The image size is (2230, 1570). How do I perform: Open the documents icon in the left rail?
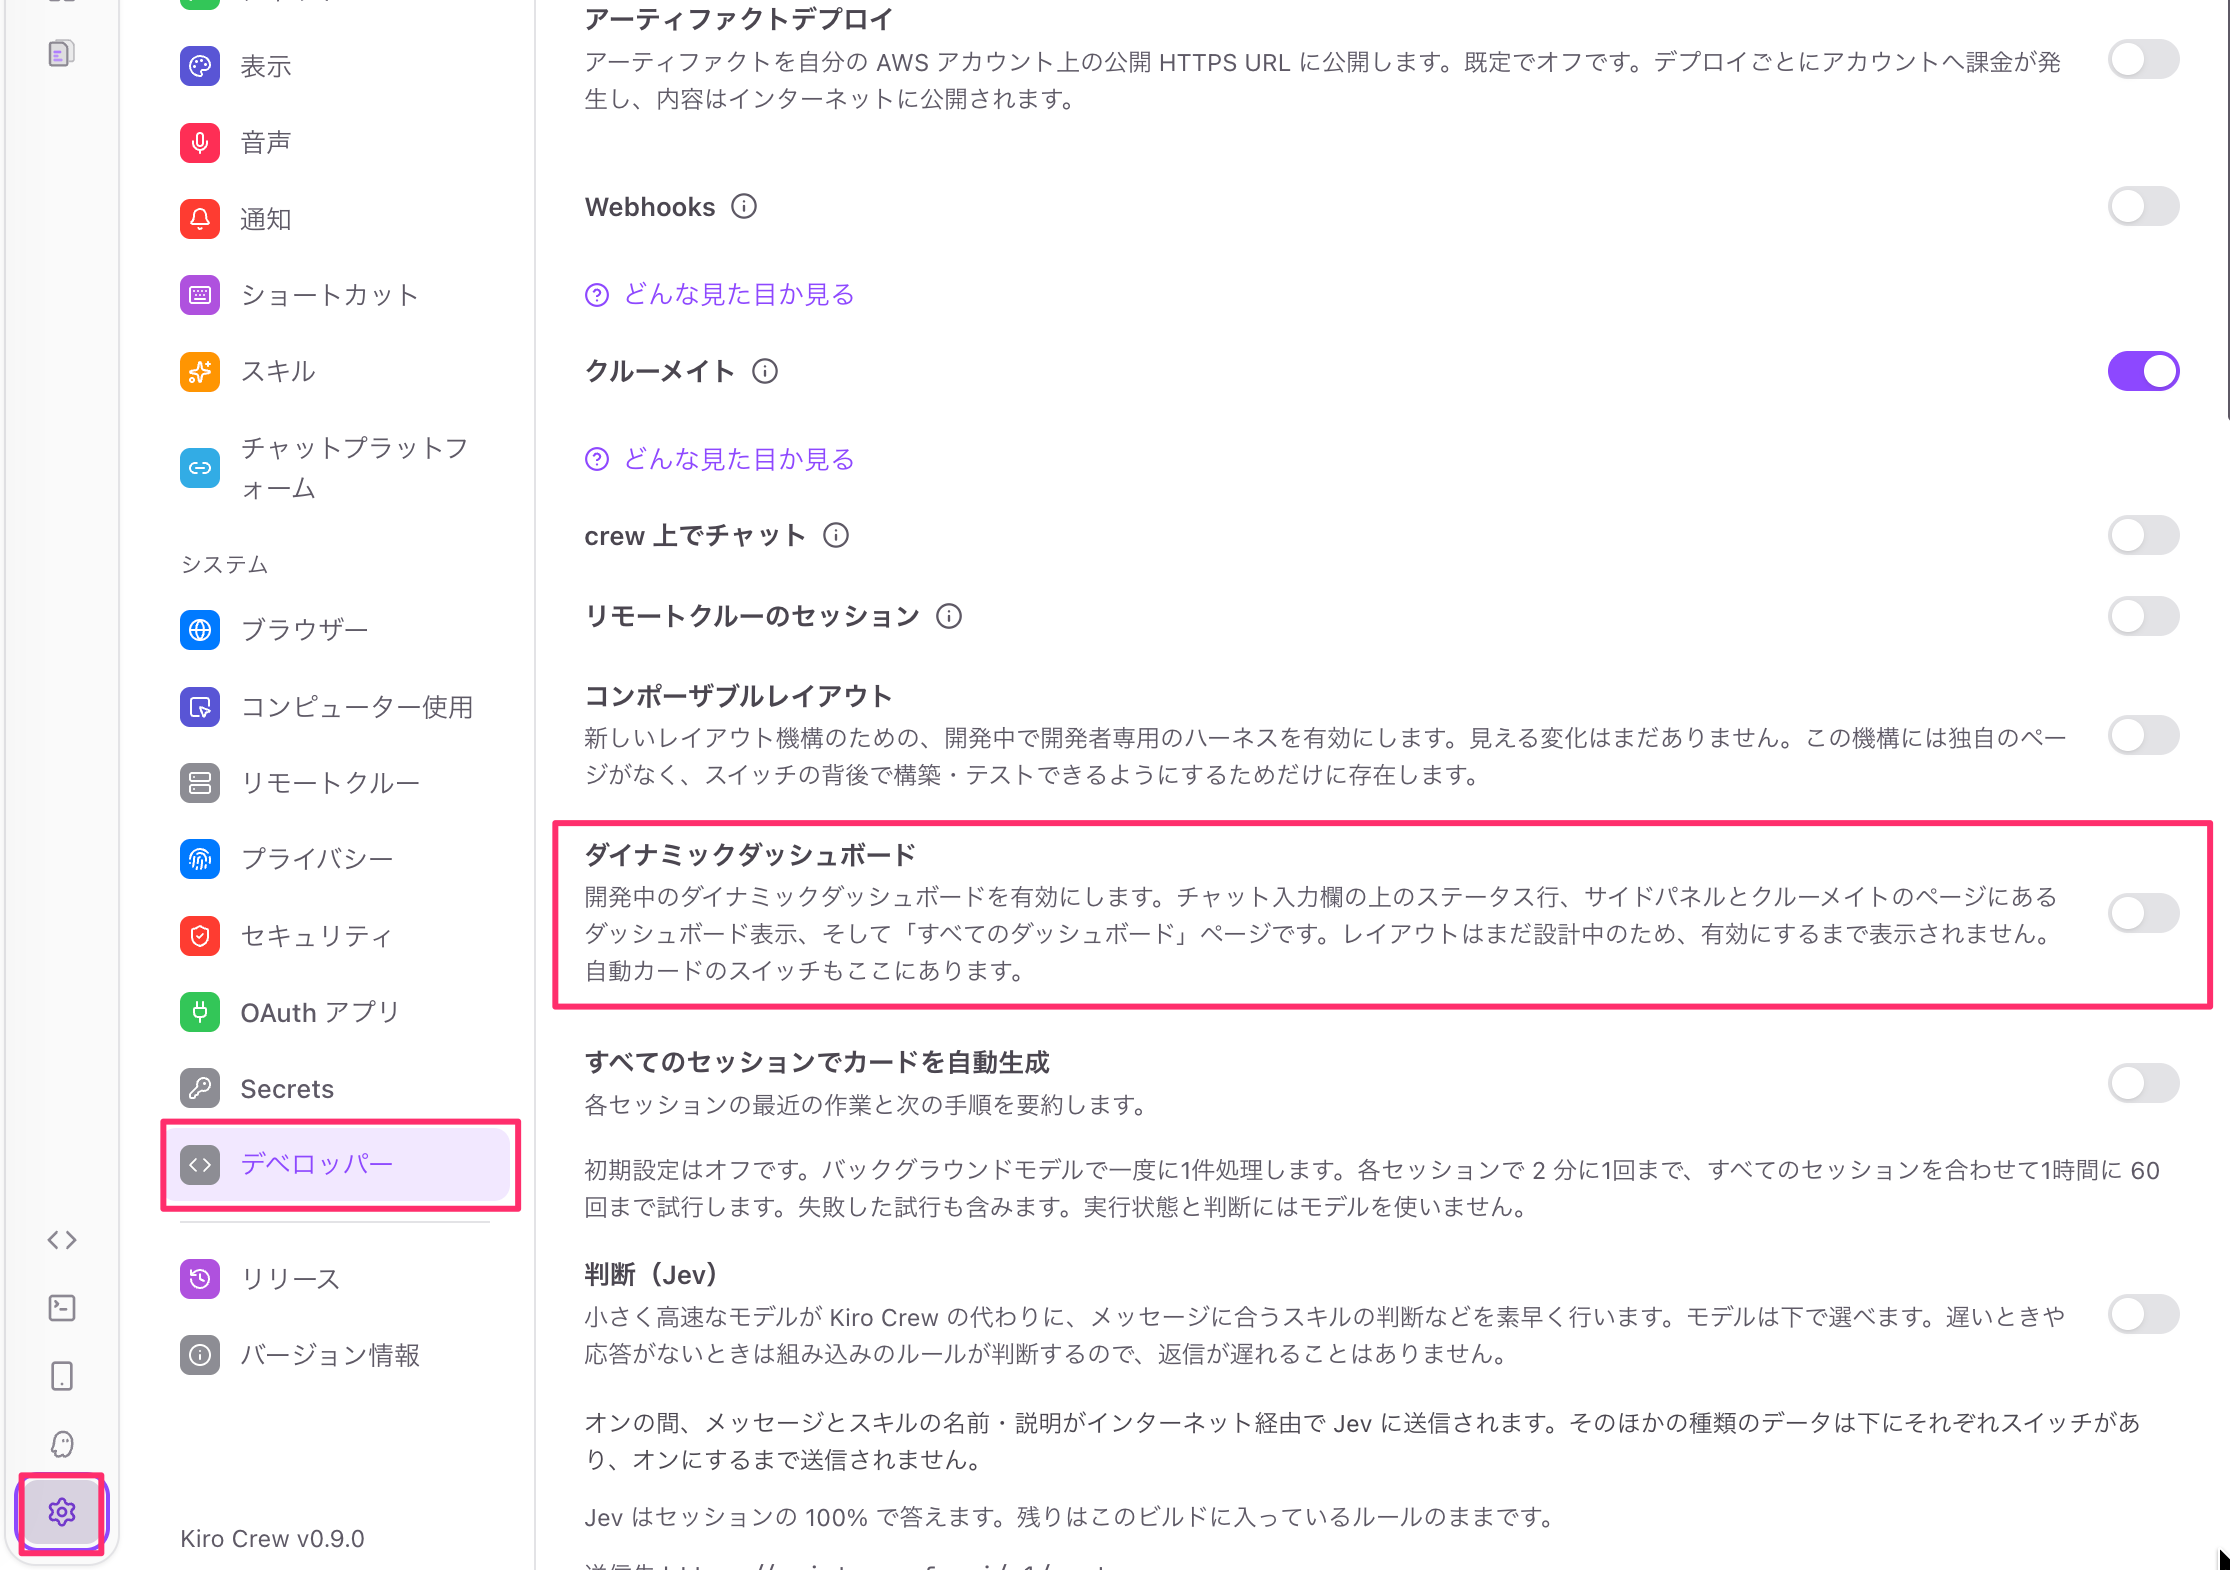62,53
